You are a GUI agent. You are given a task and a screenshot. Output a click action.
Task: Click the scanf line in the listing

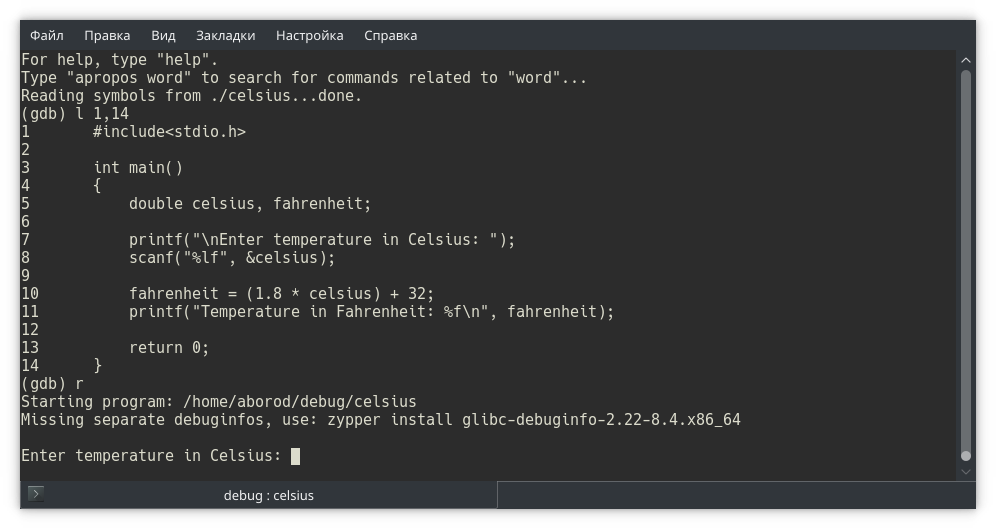coord(231,258)
